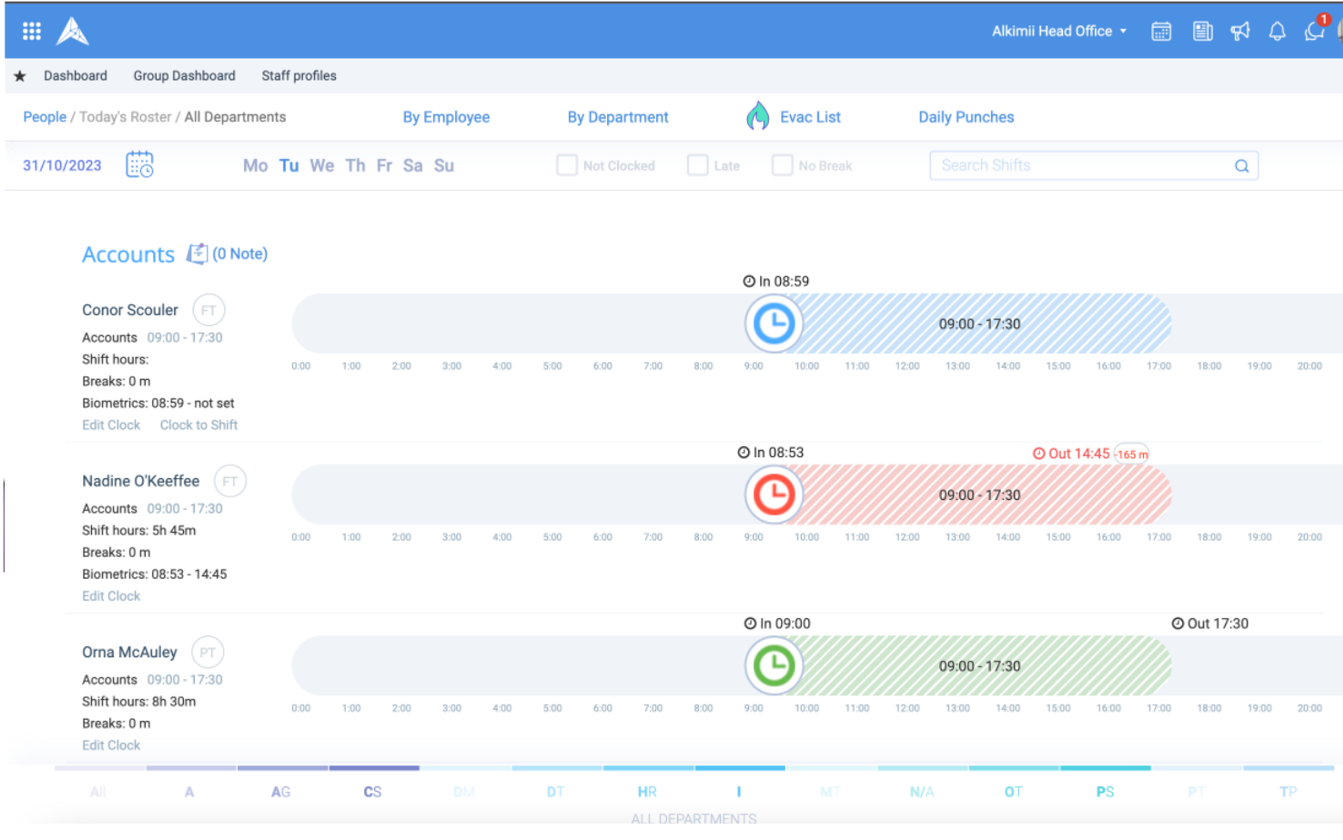
Task: Click Clock to Shift for Conor Scouler
Action: click(199, 425)
